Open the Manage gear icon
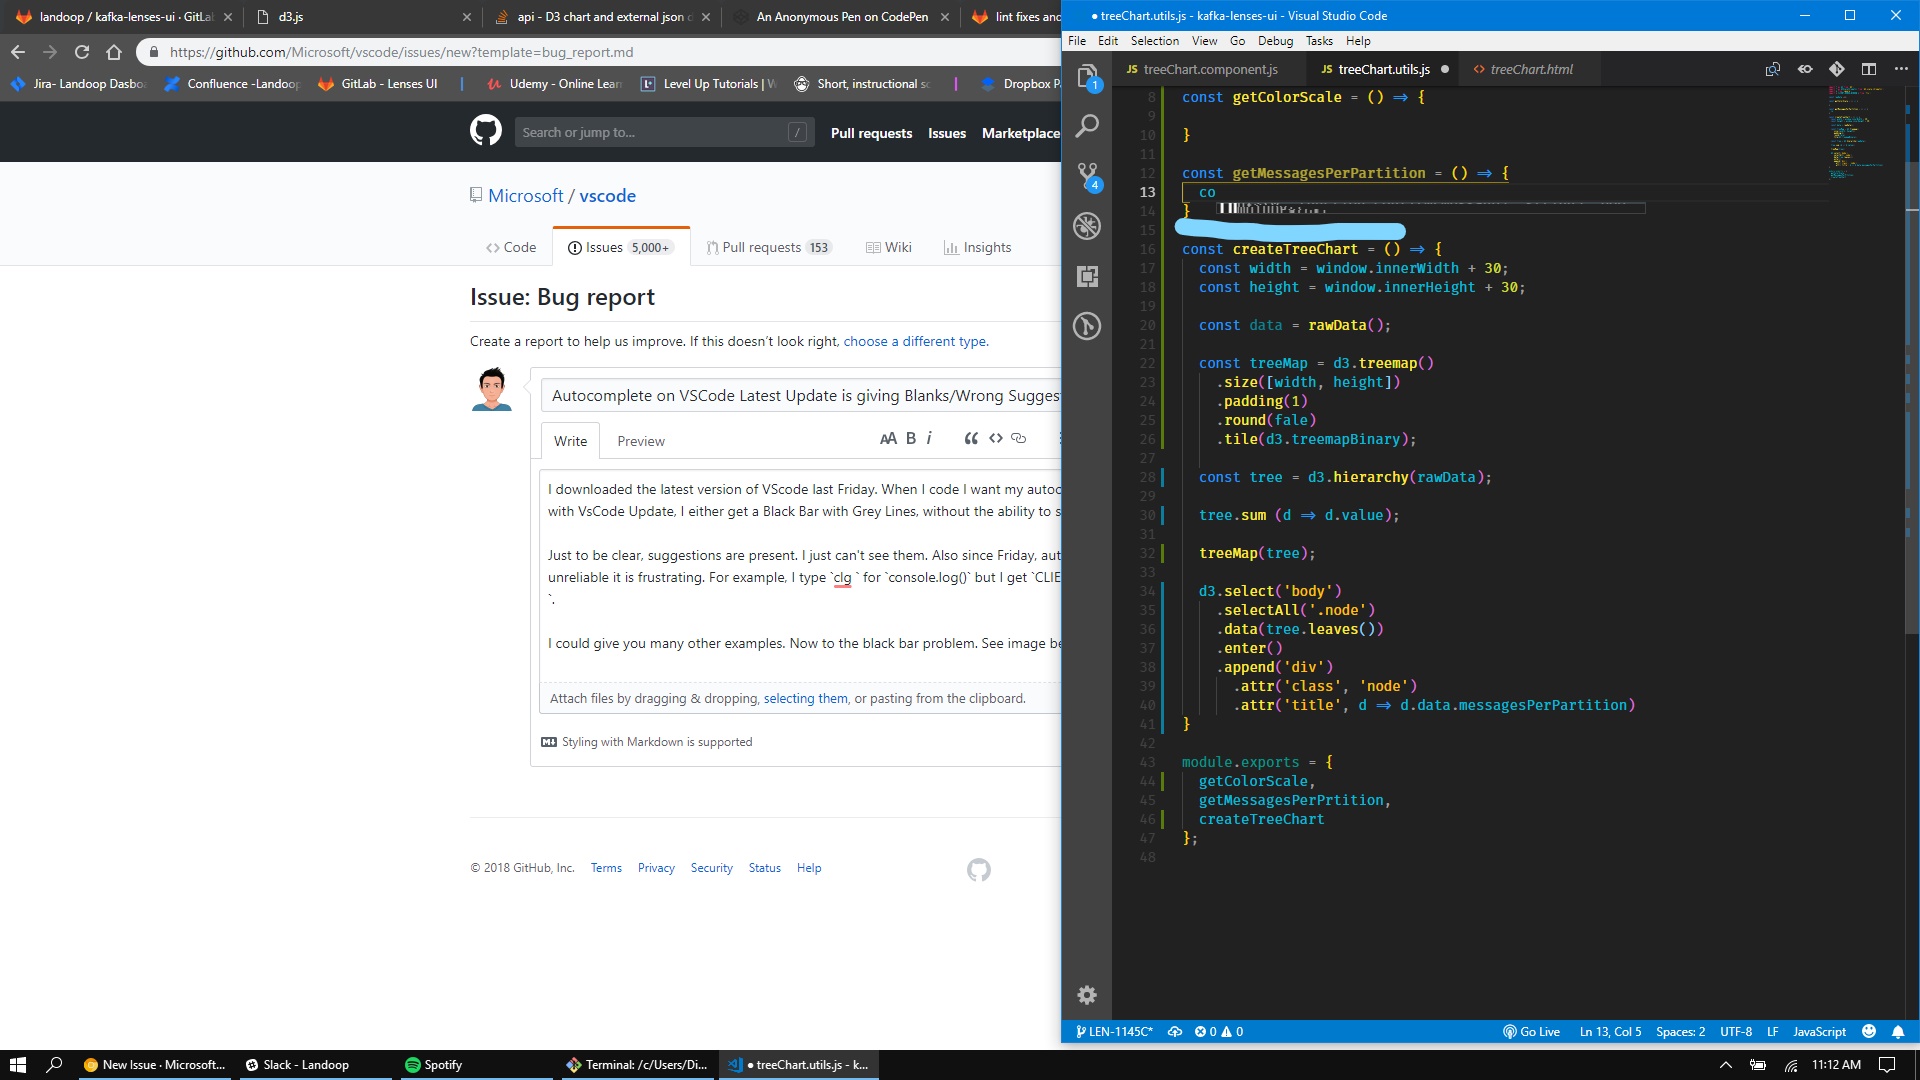 (x=1087, y=995)
